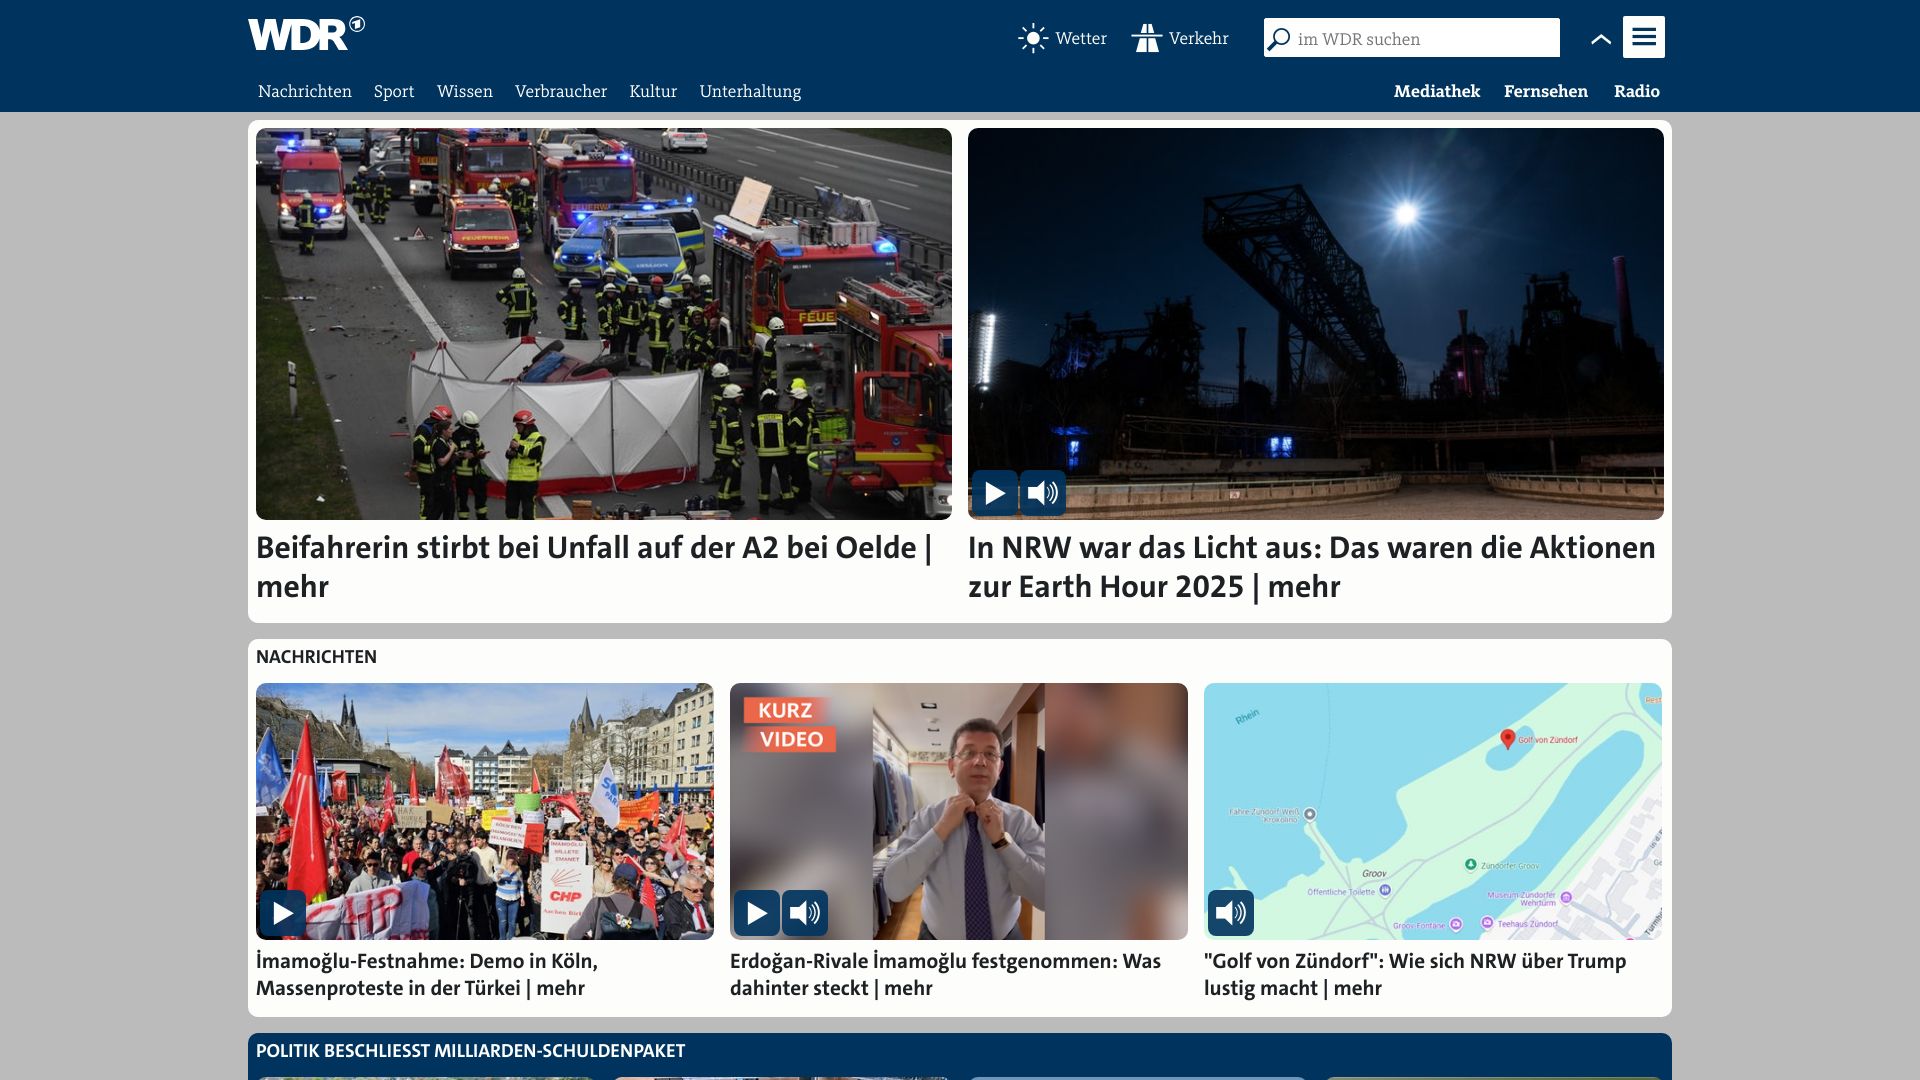Select Radio in the top navigation
This screenshot has width=1920, height=1080.
(x=1636, y=91)
